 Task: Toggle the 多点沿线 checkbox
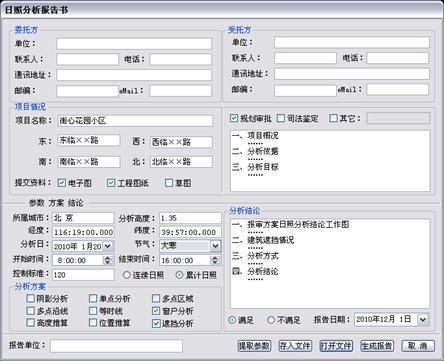tap(31, 311)
